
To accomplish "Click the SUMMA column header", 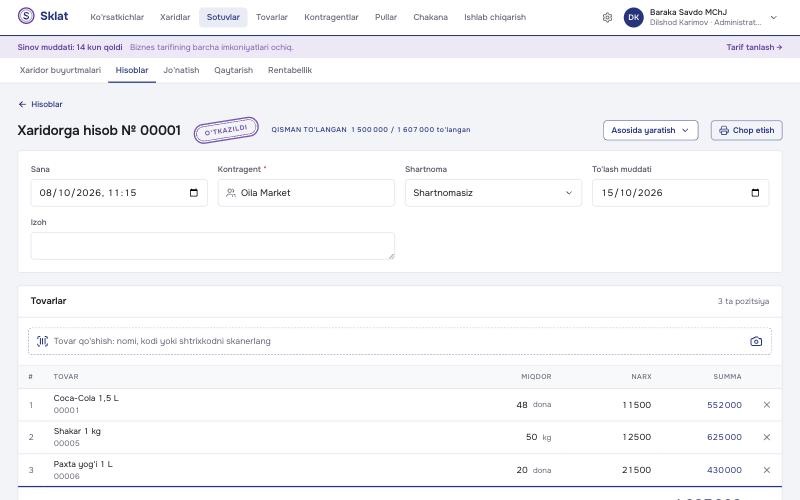I will (727, 377).
